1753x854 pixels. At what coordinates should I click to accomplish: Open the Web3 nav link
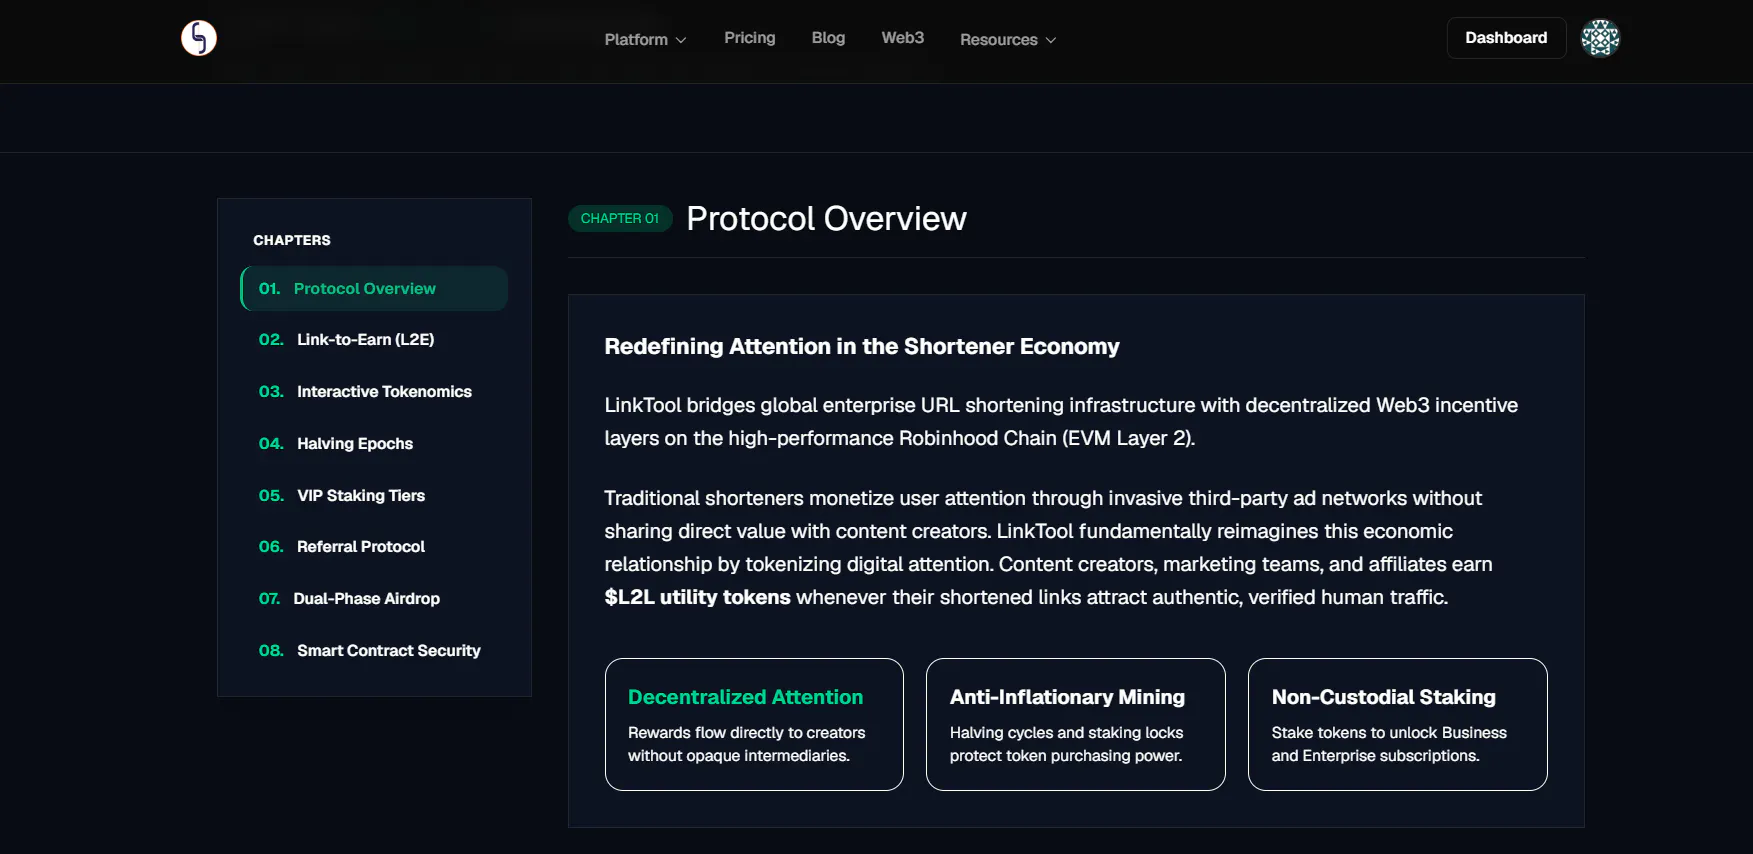click(x=902, y=38)
